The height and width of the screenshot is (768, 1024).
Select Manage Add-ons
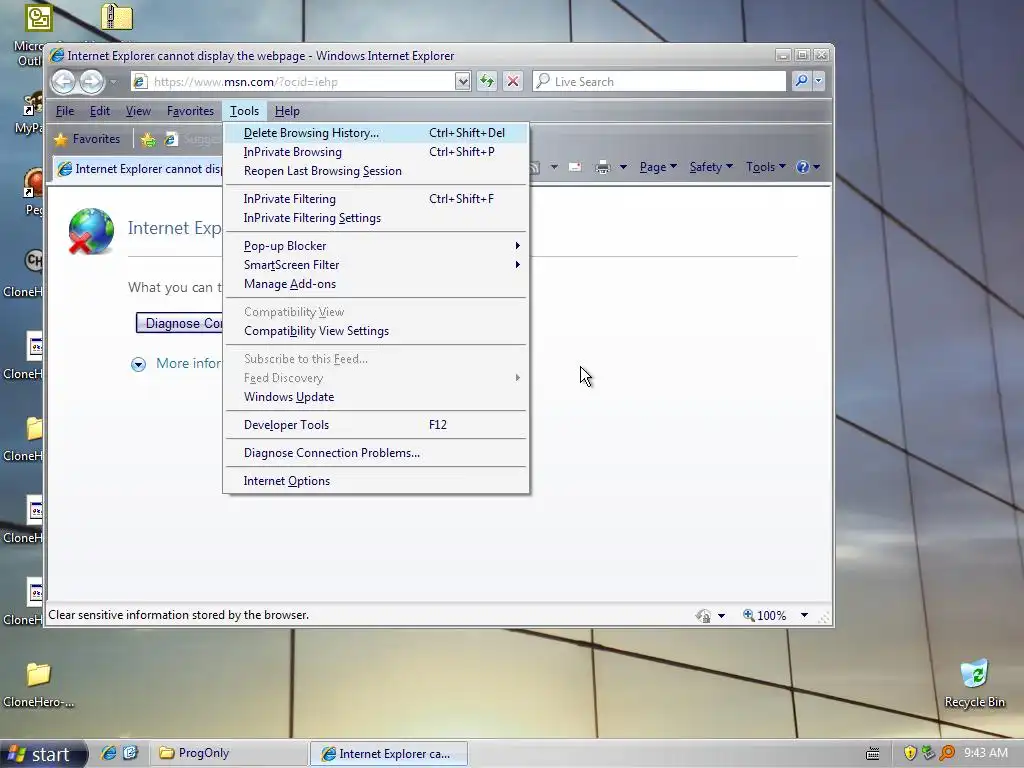376,284
